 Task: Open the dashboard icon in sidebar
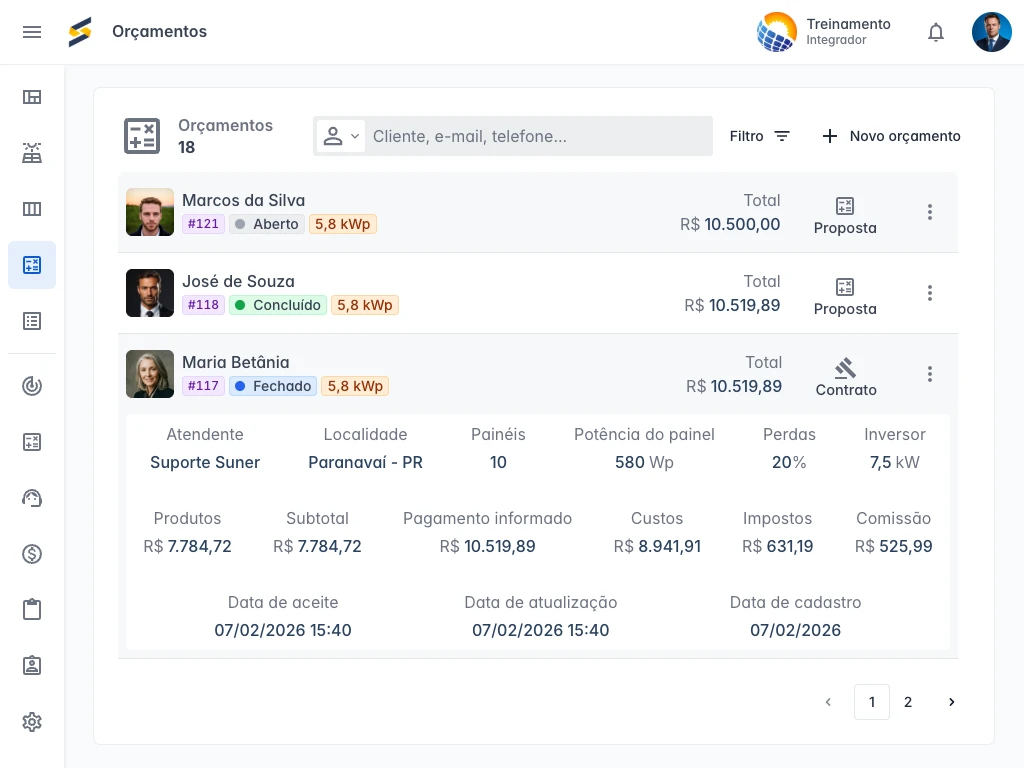(x=32, y=97)
